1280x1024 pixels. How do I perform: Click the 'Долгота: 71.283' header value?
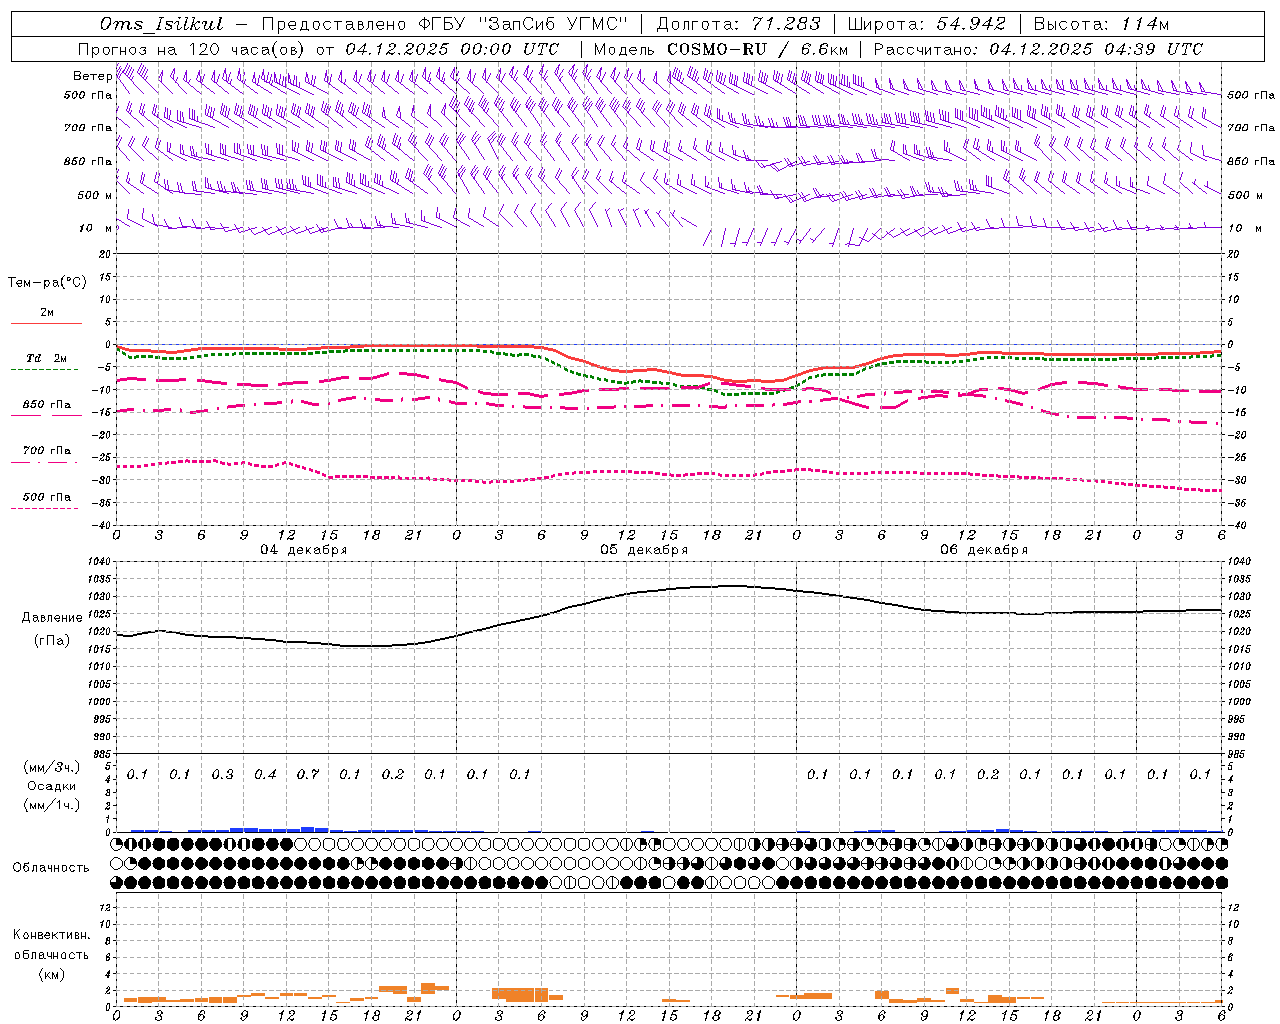pyautogui.click(x=738, y=24)
